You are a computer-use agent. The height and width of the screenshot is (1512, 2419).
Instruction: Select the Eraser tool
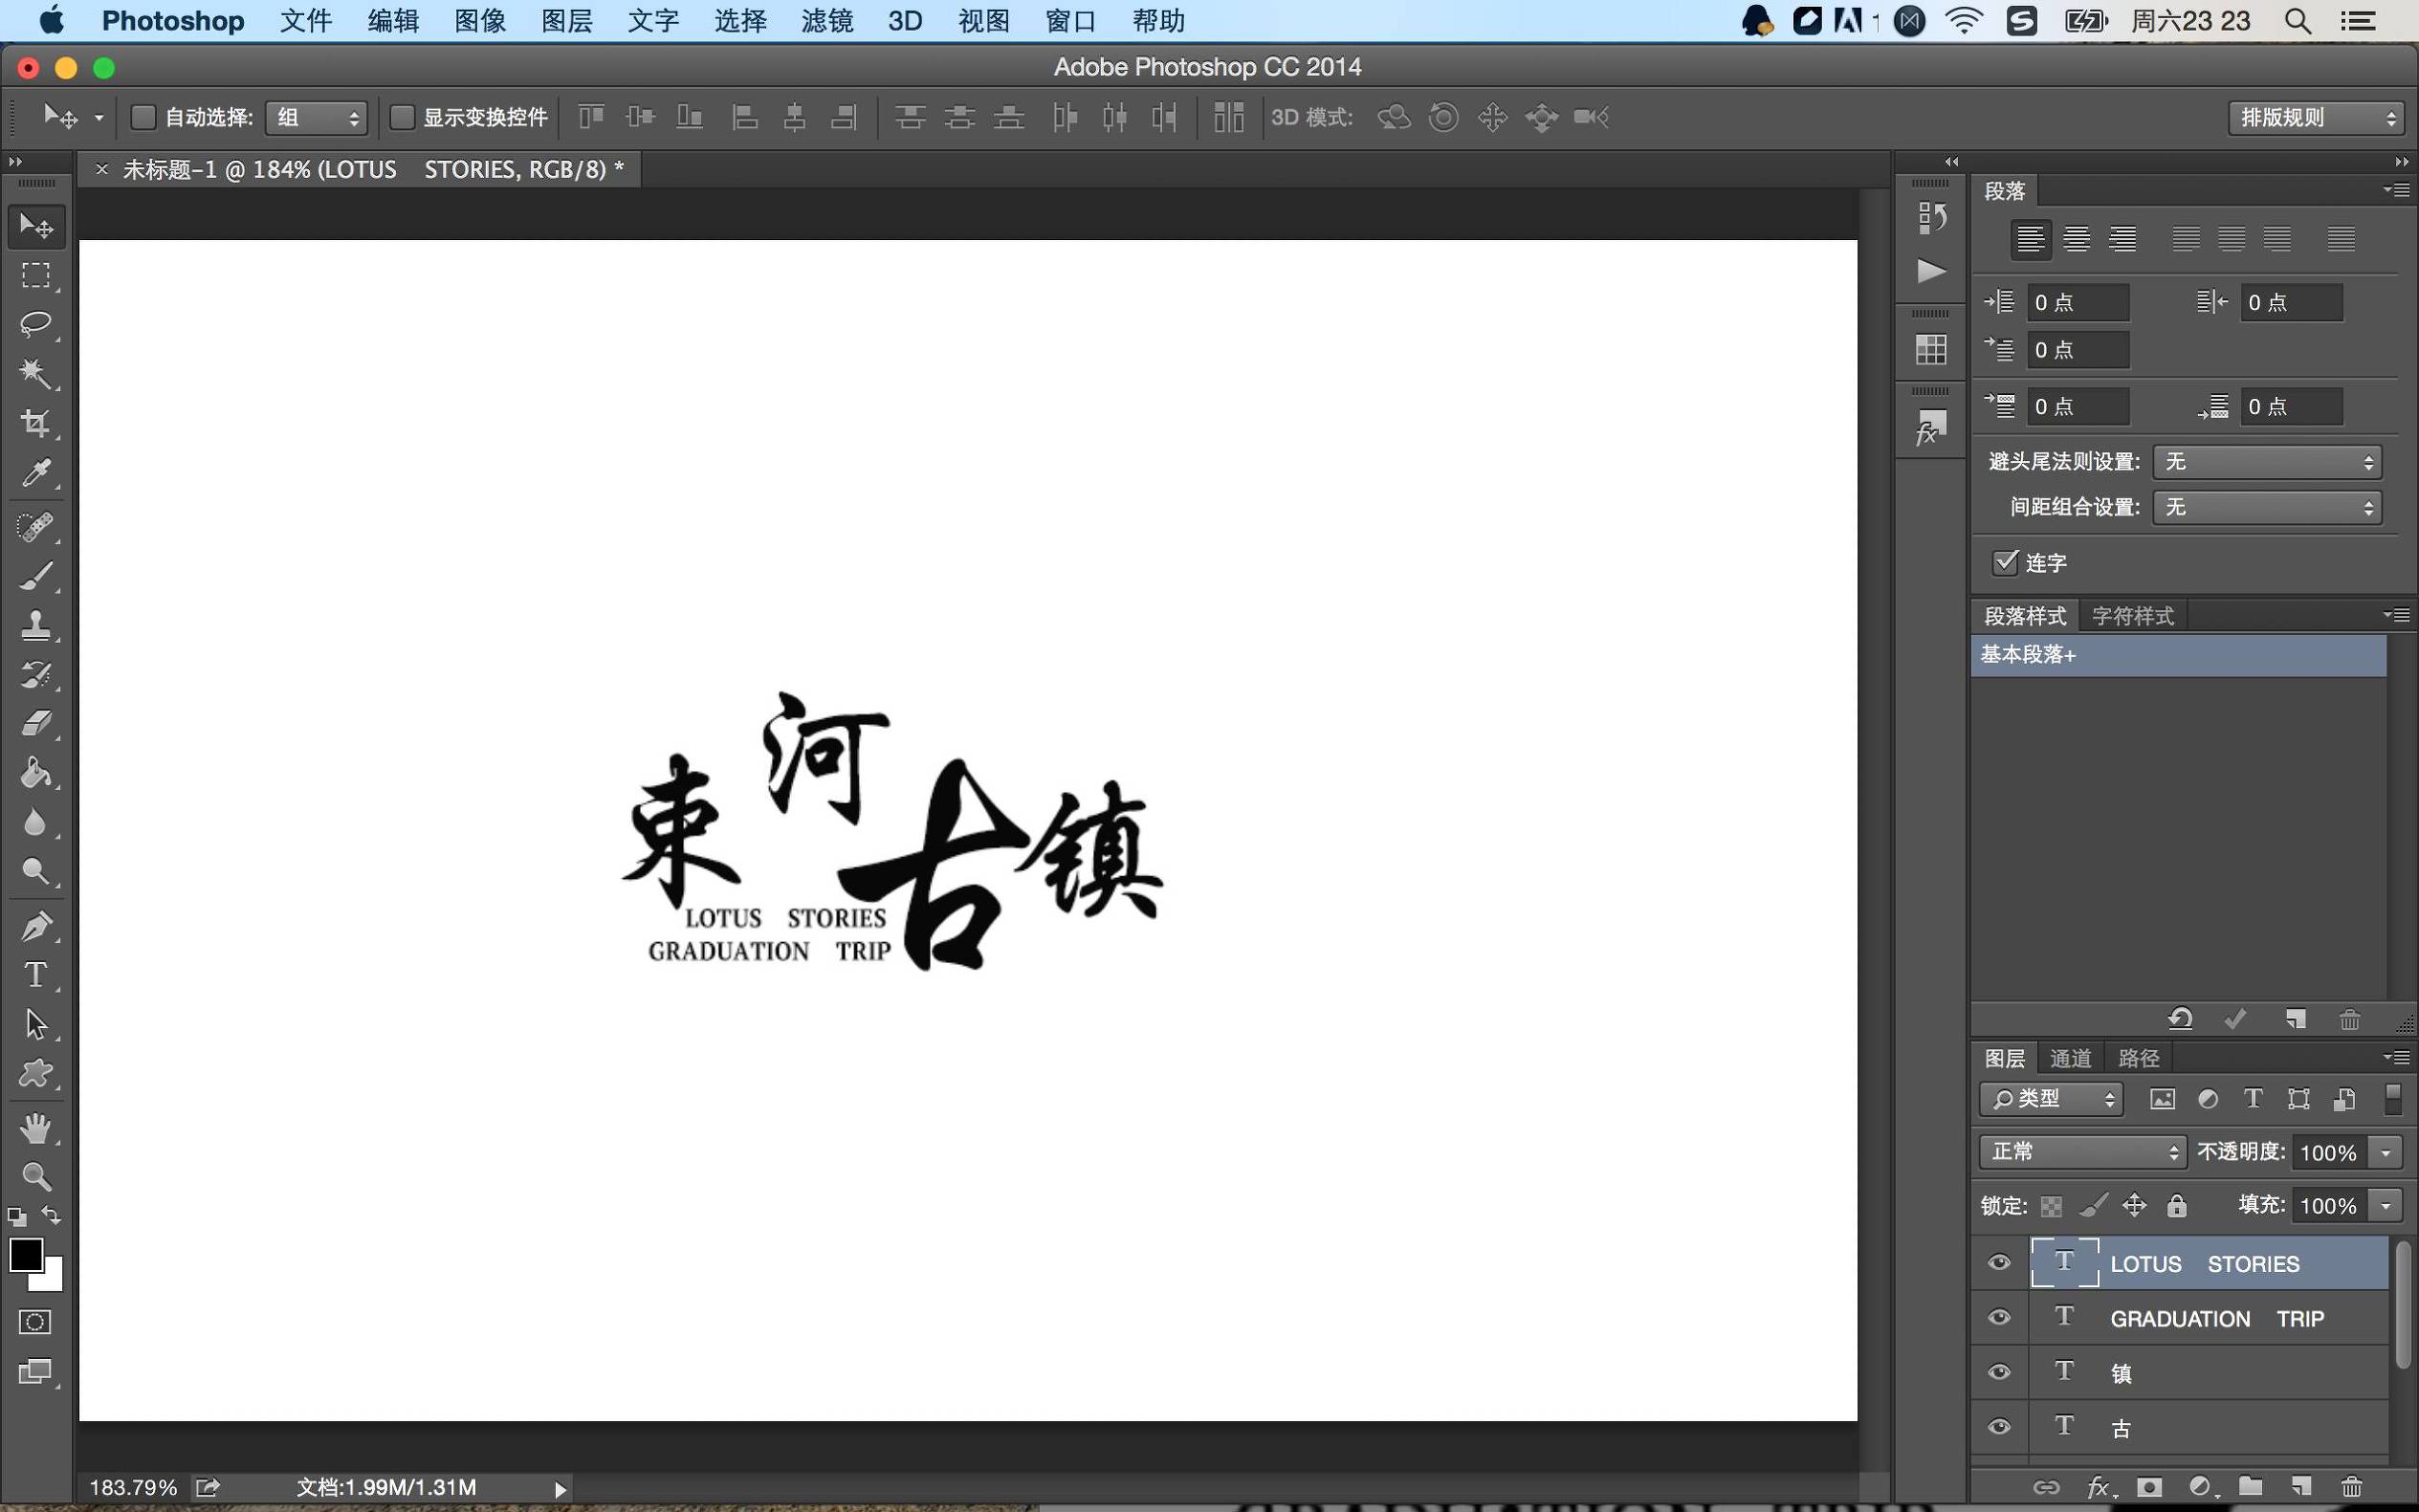[x=36, y=723]
